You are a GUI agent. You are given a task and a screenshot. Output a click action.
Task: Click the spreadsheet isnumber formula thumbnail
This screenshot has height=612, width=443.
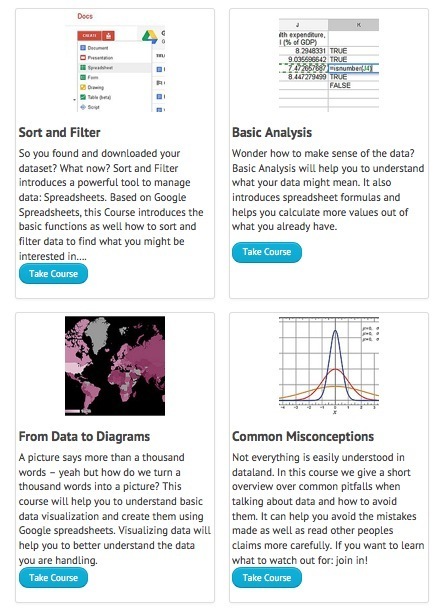click(329, 65)
